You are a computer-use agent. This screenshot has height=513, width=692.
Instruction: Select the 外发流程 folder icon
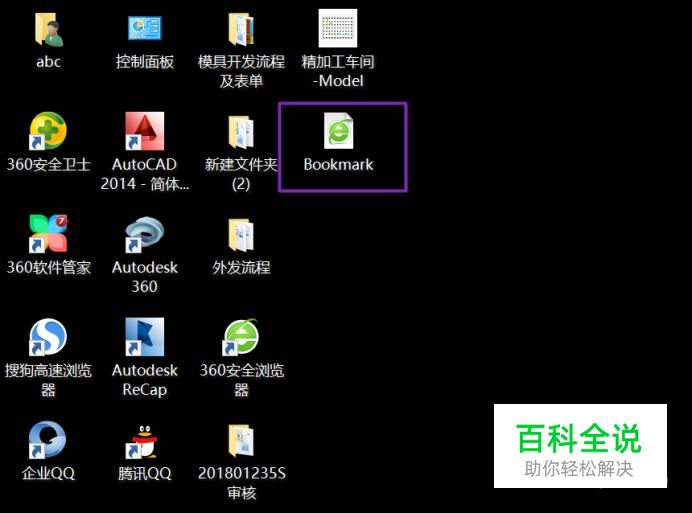click(x=241, y=235)
